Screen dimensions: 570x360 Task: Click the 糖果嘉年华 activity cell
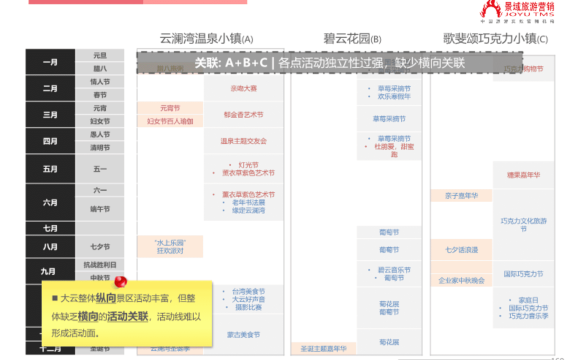coord(523,175)
